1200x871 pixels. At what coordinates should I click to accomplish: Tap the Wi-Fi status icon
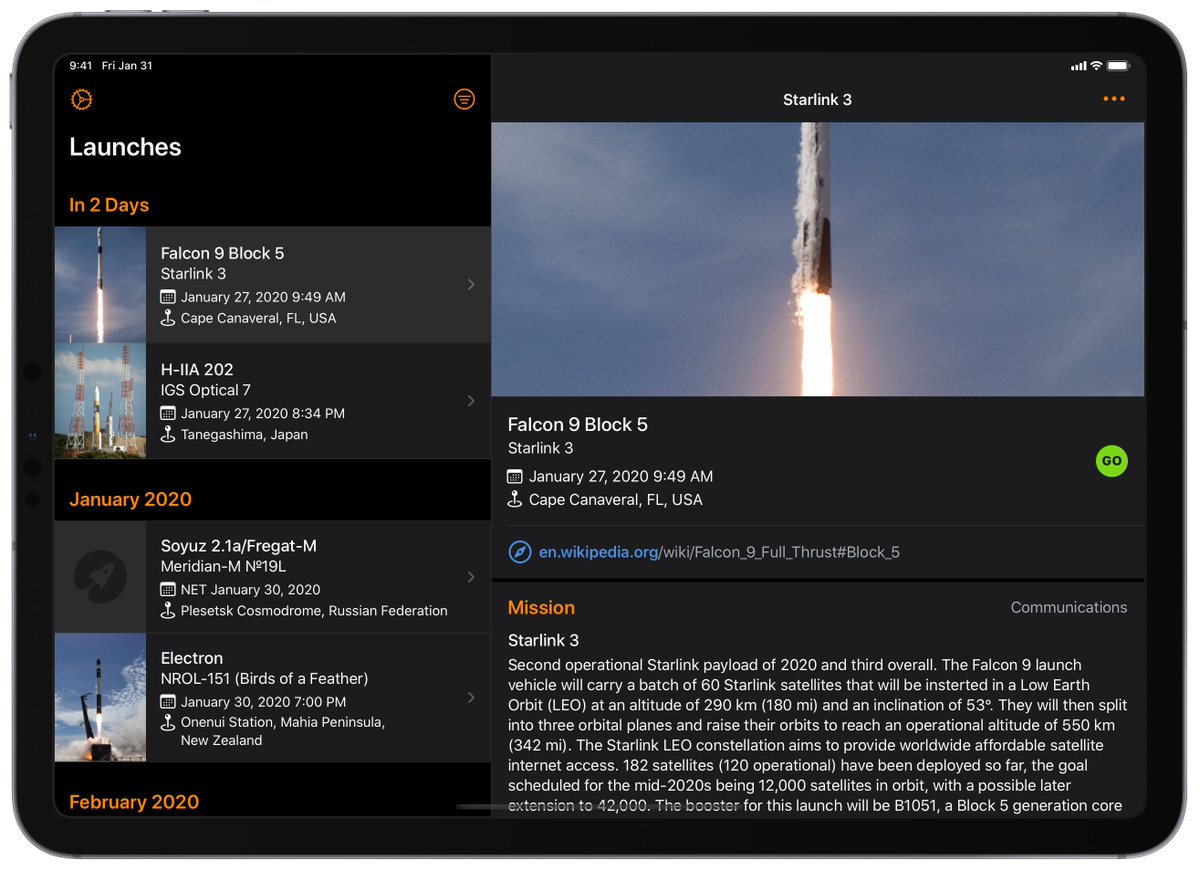1096,66
